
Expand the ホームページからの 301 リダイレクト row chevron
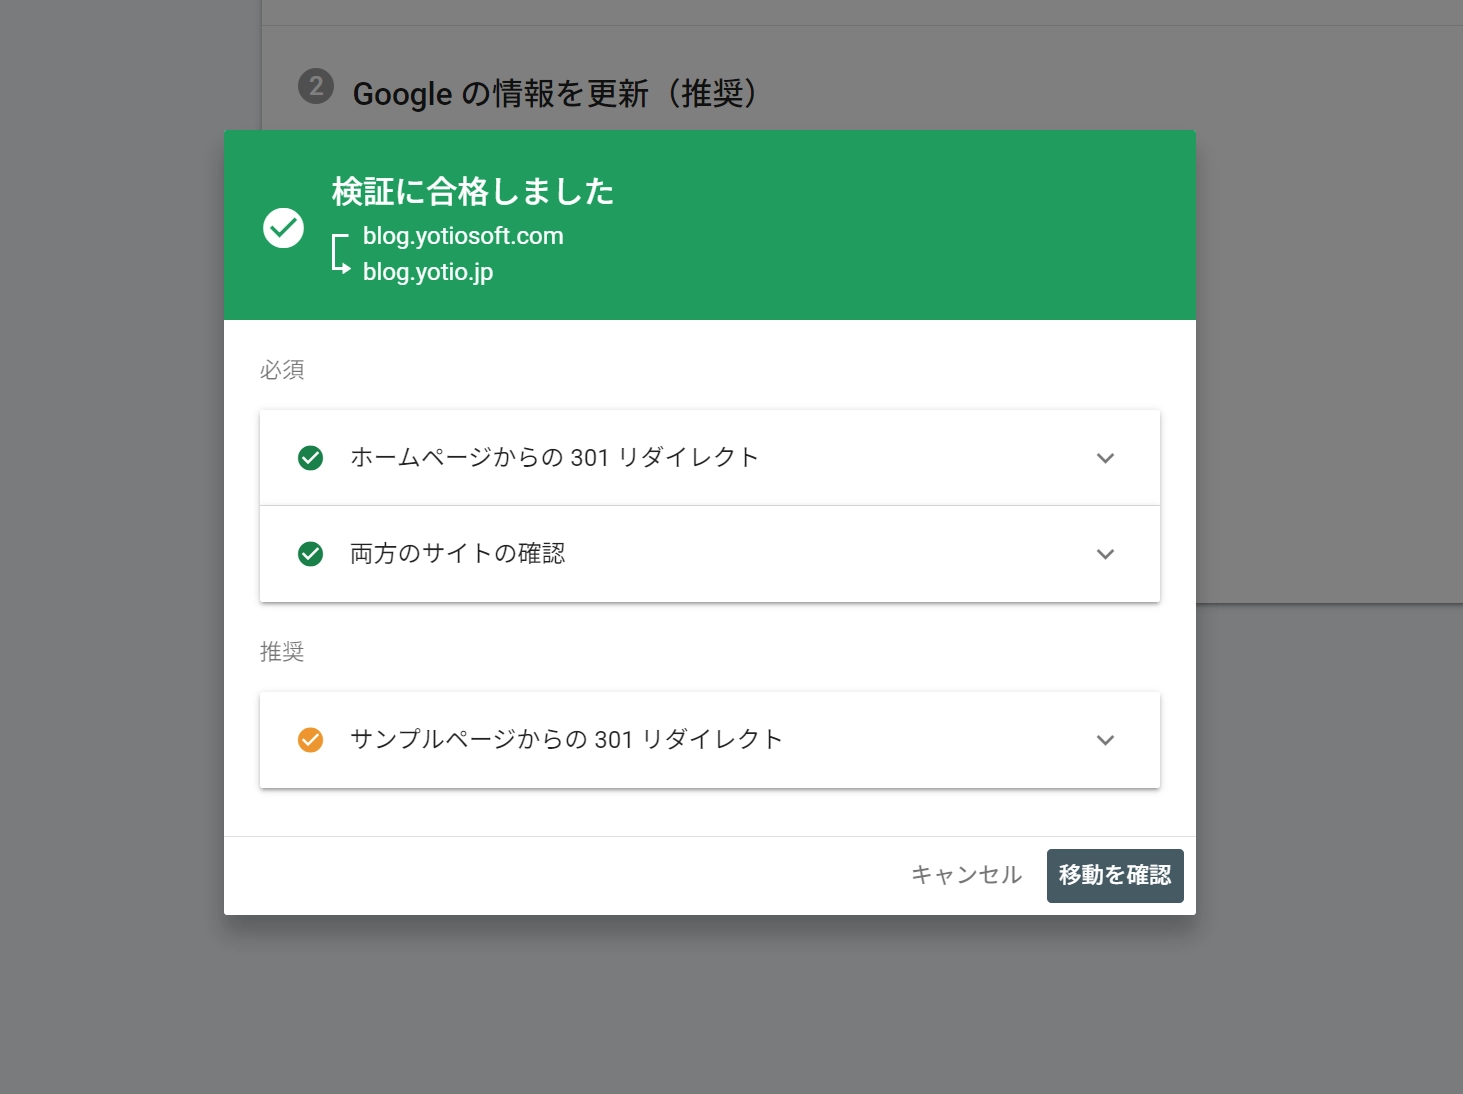(x=1105, y=458)
